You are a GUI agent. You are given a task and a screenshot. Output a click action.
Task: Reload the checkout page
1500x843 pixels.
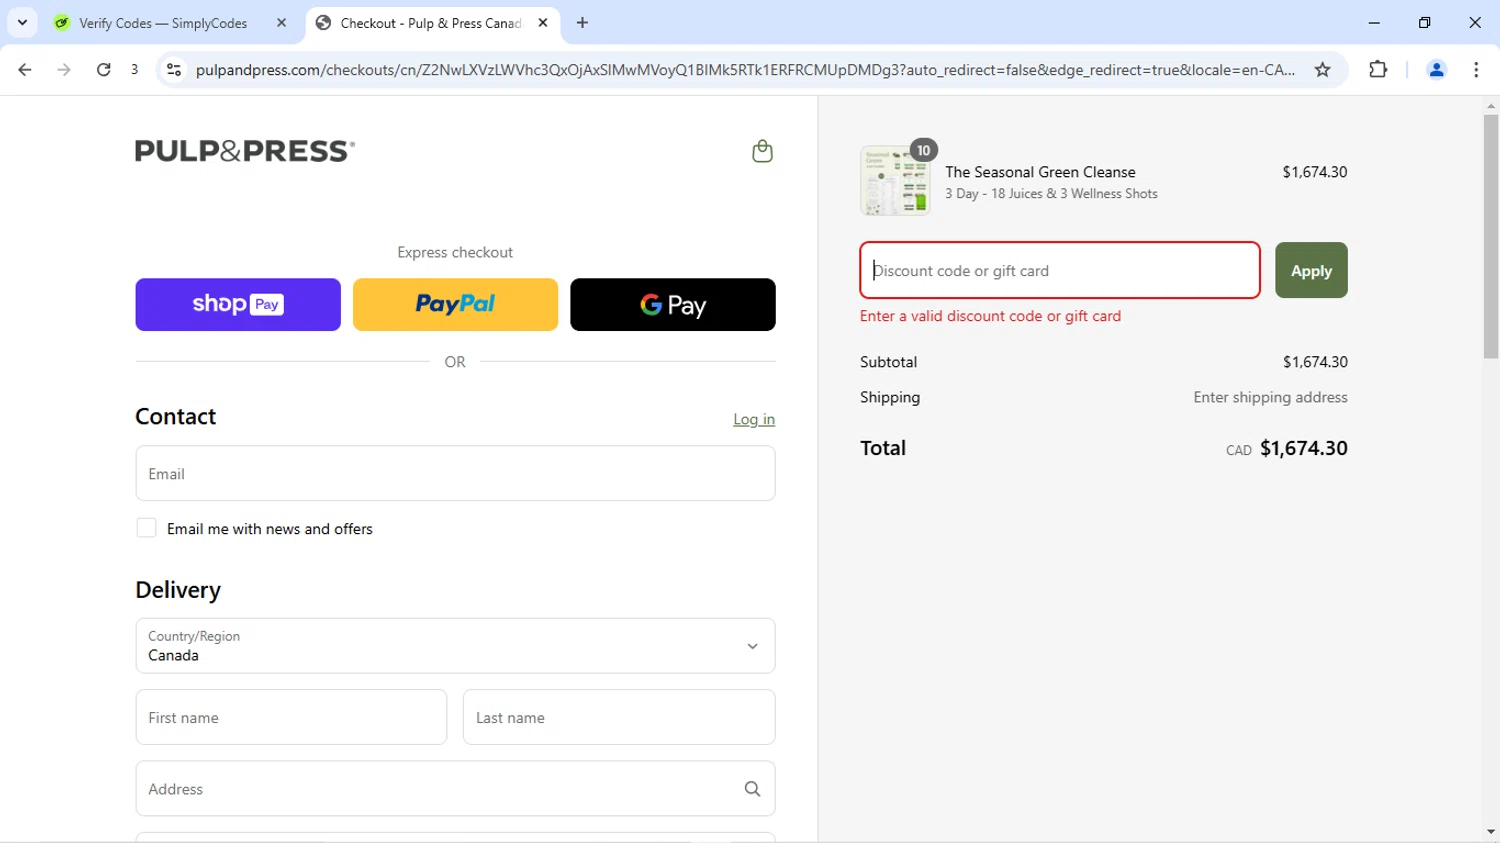(103, 69)
